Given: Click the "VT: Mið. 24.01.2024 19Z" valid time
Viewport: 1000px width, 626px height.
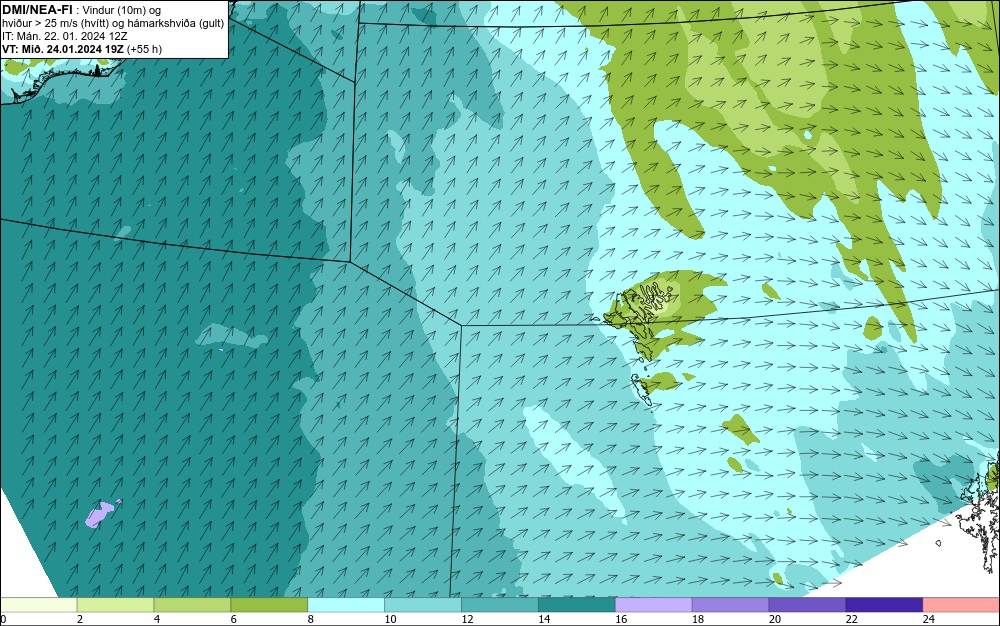Looking at the screenshot, I should pos(62,49).
